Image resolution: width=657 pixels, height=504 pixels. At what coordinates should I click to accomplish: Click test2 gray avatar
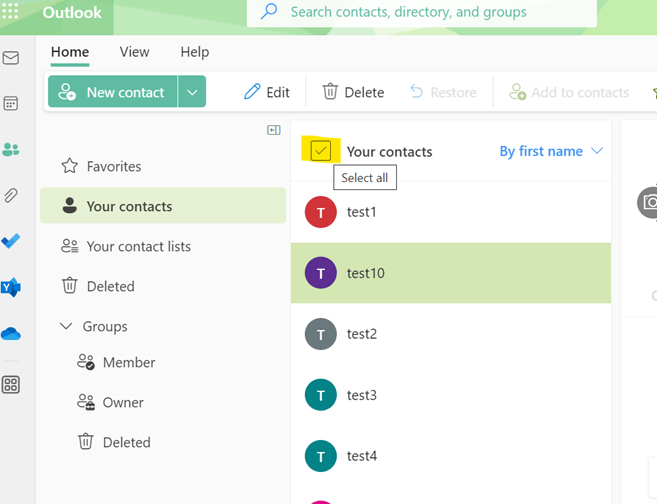(x=321, y=334)
